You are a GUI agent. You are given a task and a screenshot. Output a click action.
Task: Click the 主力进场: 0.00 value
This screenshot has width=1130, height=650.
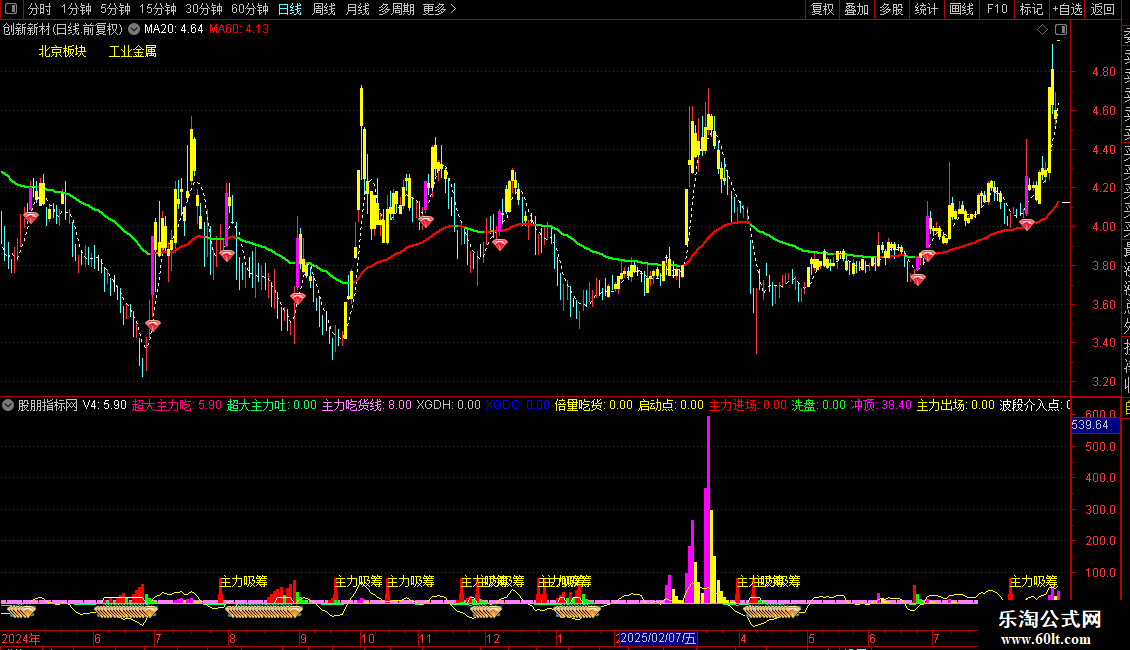pyautogui.click(x=748, y=405)
